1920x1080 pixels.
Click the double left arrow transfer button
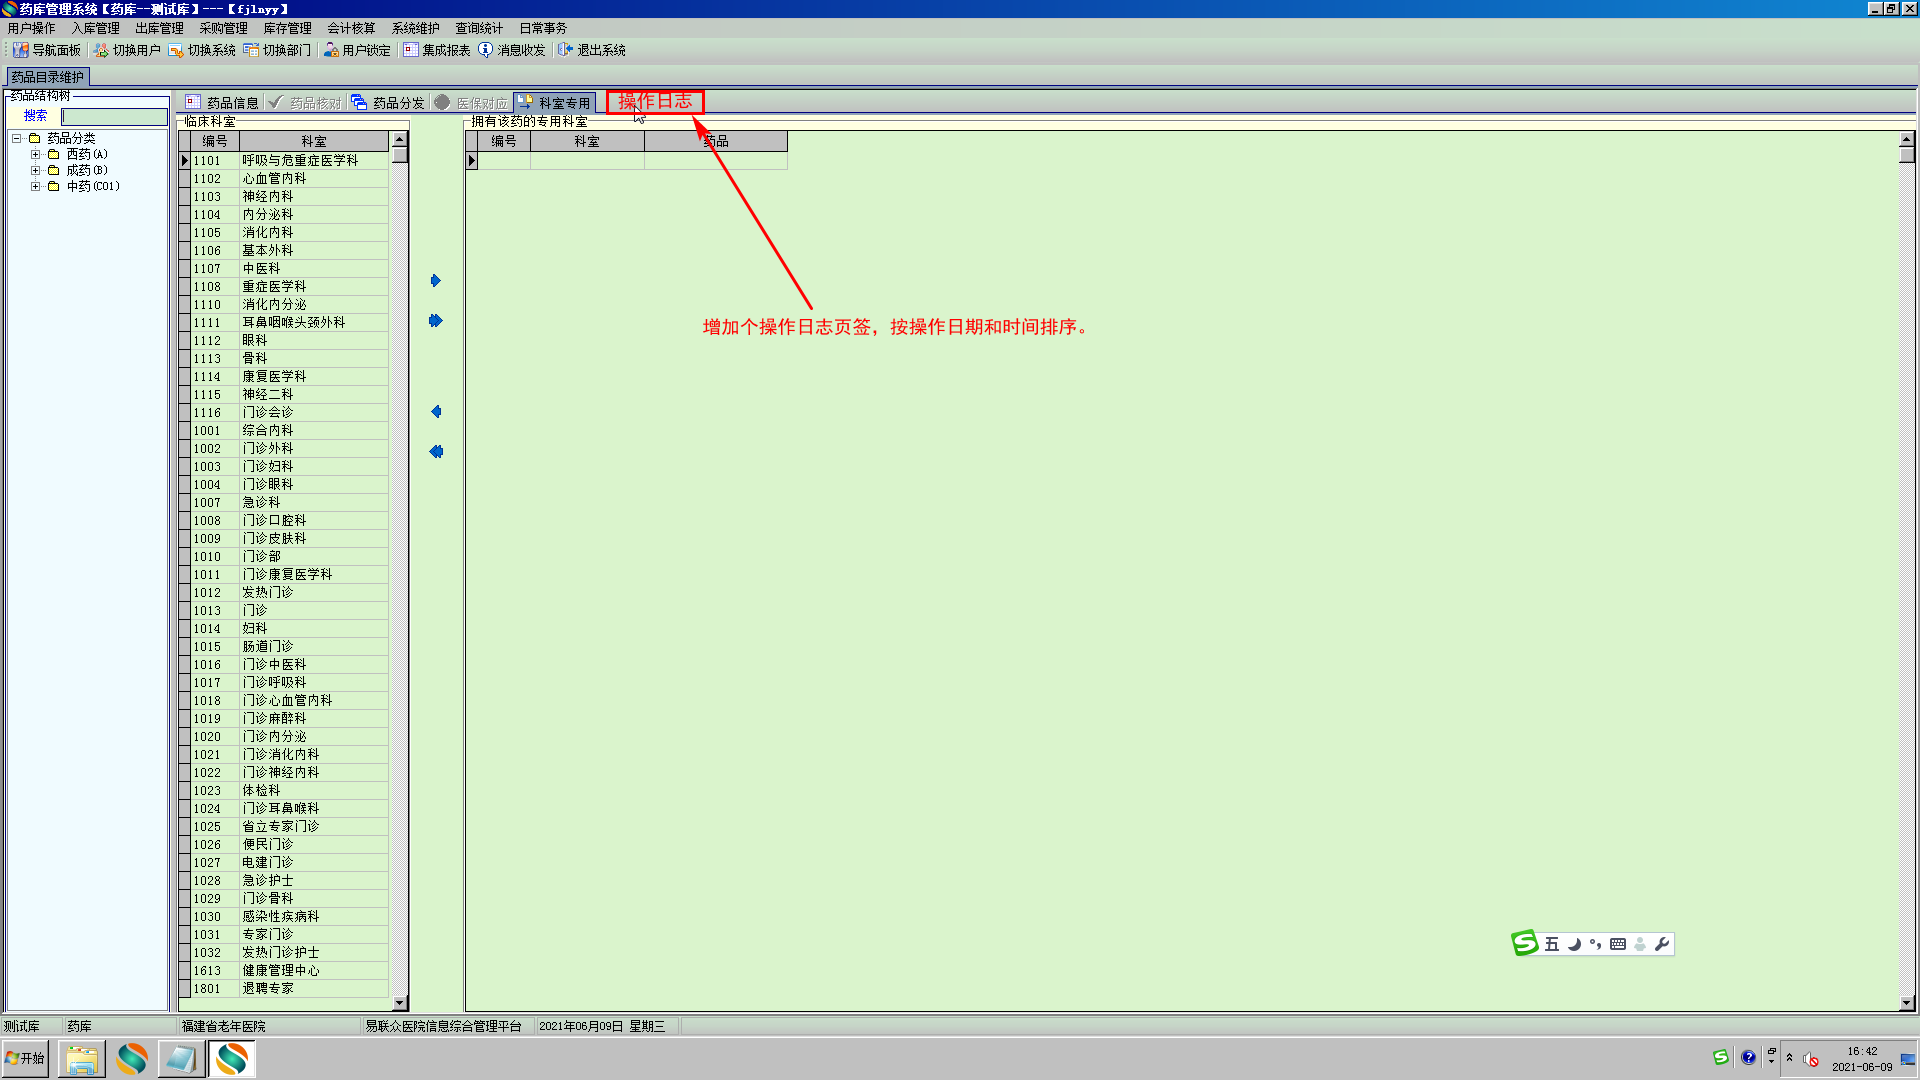click(436, 452)
